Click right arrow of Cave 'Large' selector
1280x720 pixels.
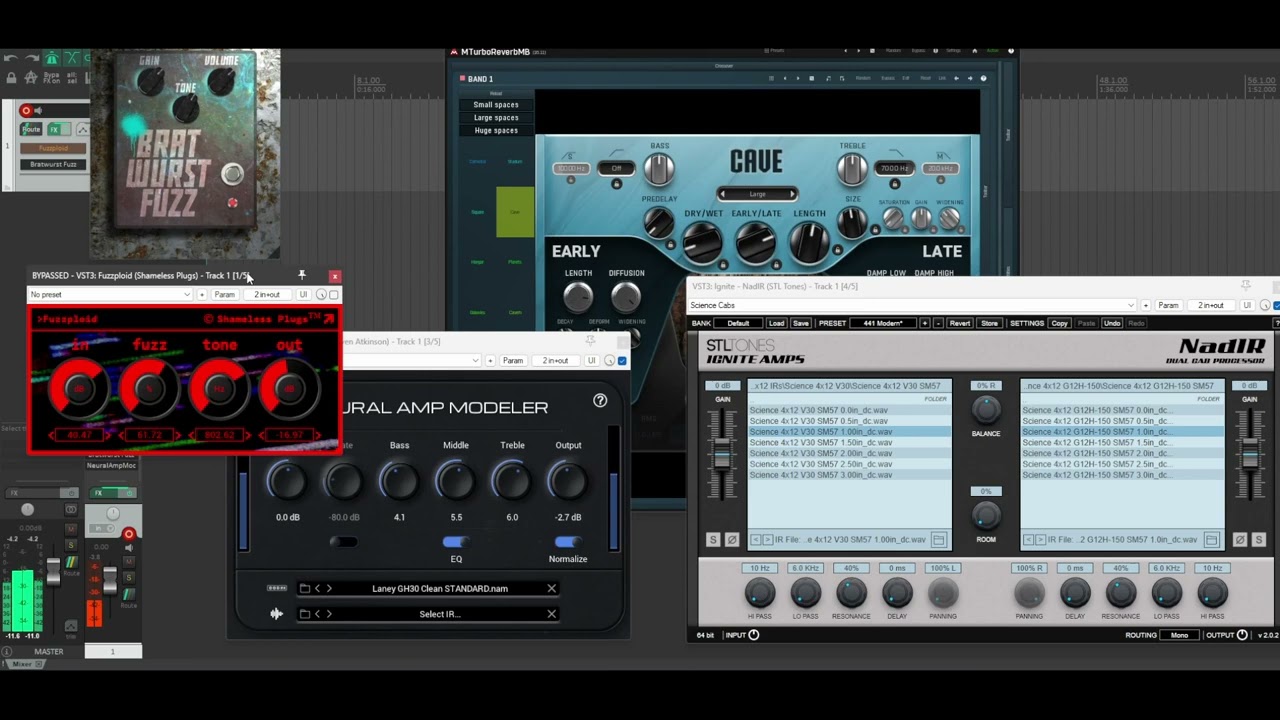click(x=792, y=194)
